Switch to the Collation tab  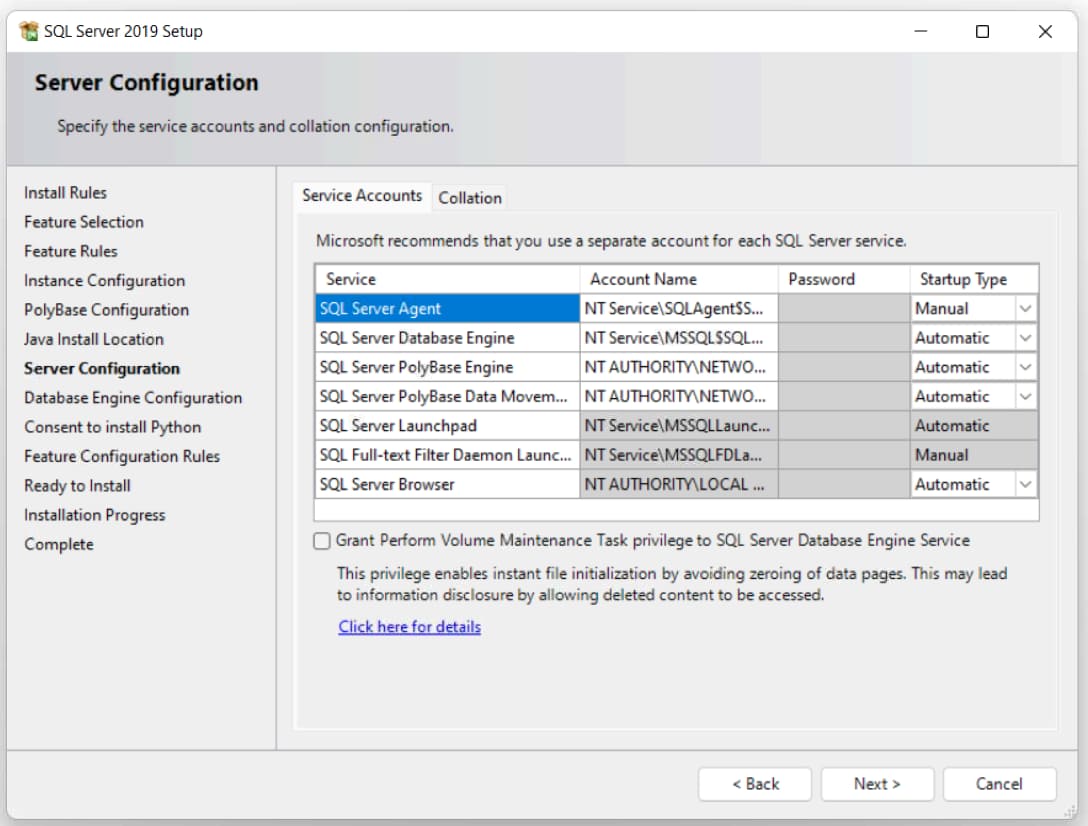470,198
